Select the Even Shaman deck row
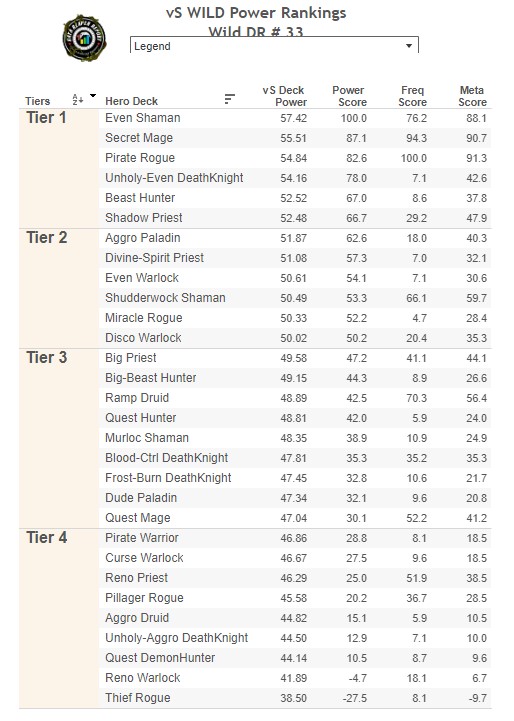Screen dimensions: 514x721 click(295, 118)
